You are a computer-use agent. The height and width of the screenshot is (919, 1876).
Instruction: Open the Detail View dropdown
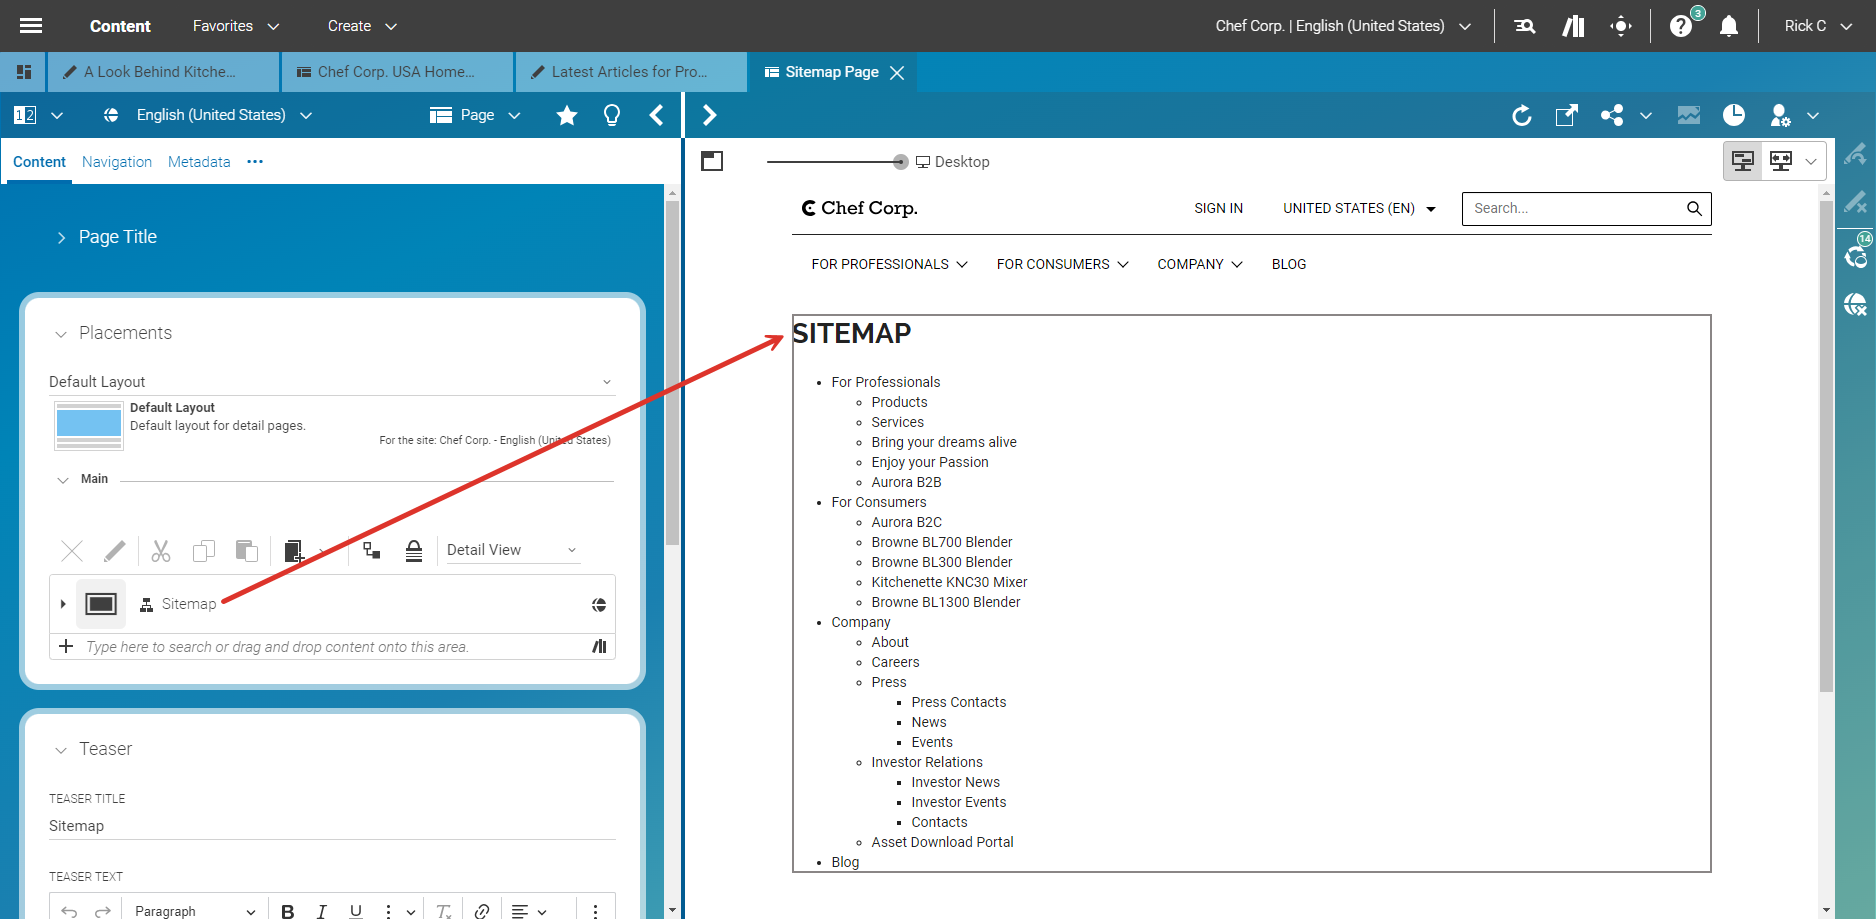tap(511, 549)
